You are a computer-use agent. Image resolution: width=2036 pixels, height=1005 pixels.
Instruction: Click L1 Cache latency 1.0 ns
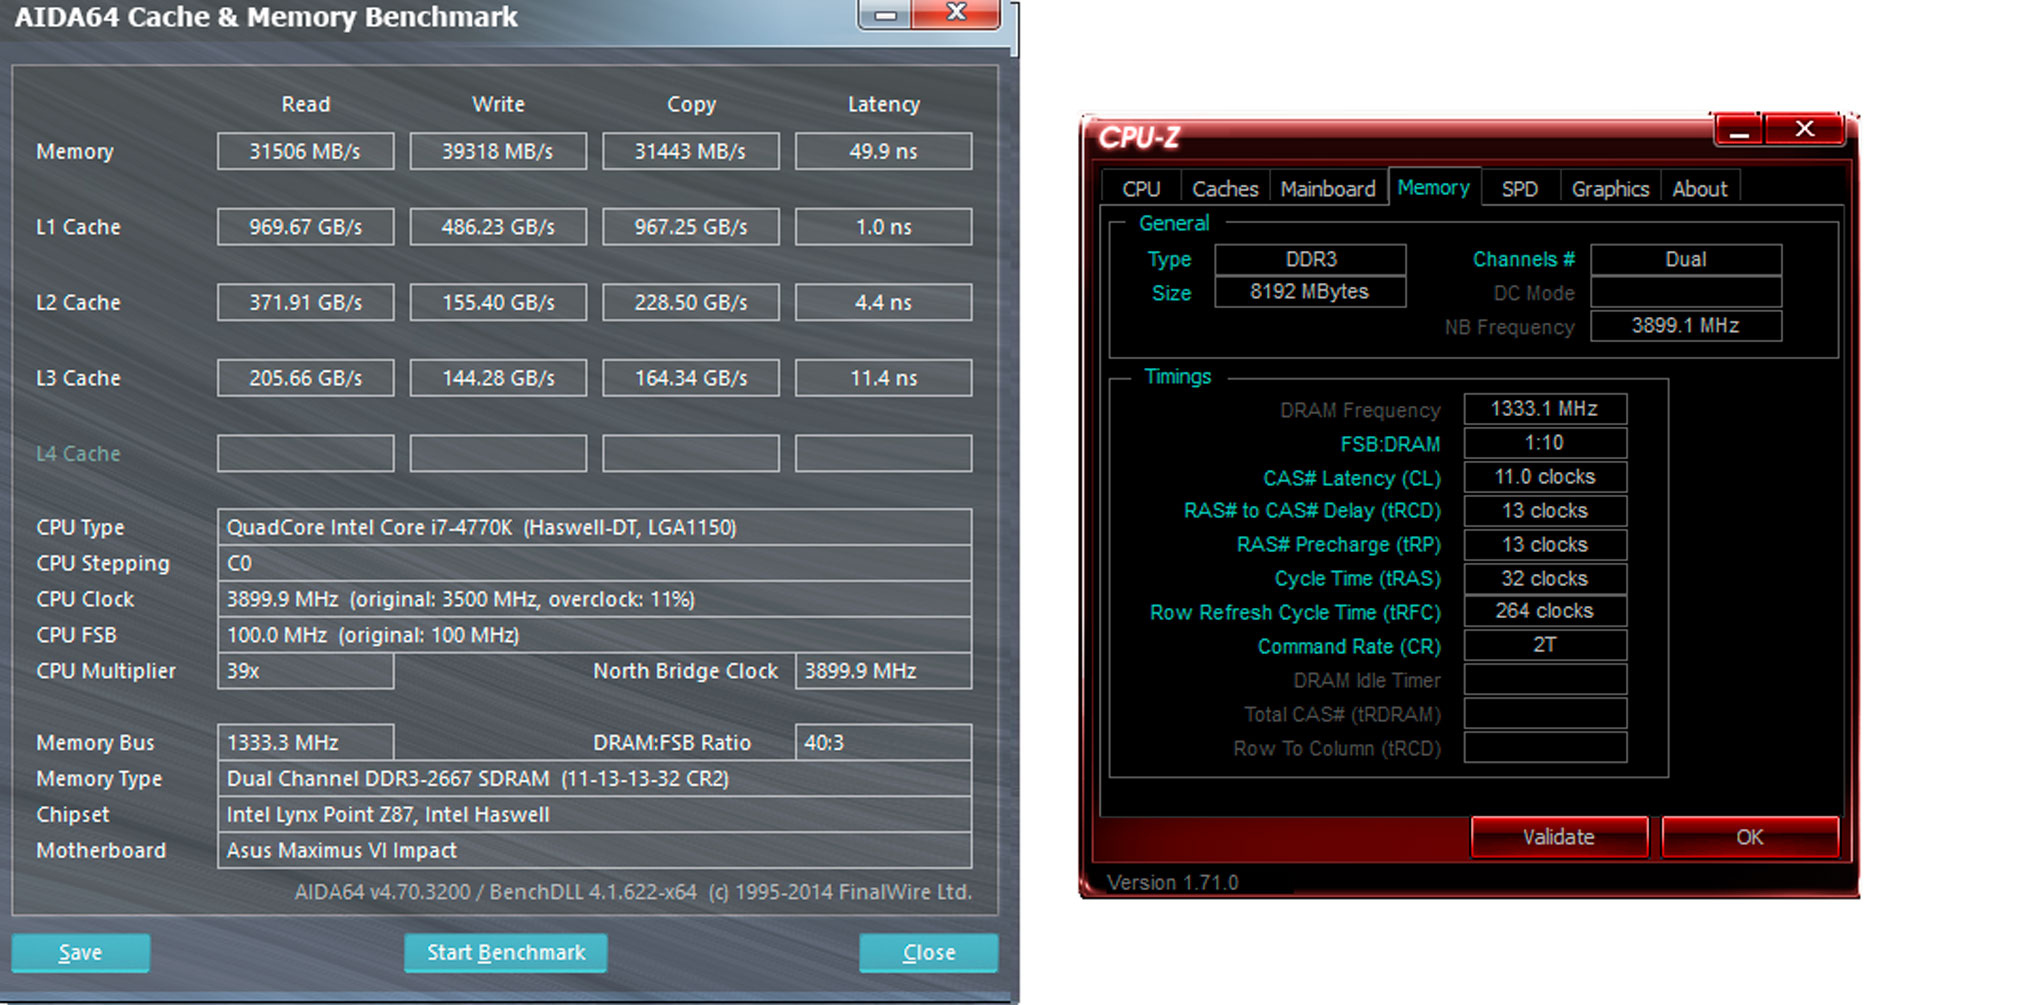point(883,227)
